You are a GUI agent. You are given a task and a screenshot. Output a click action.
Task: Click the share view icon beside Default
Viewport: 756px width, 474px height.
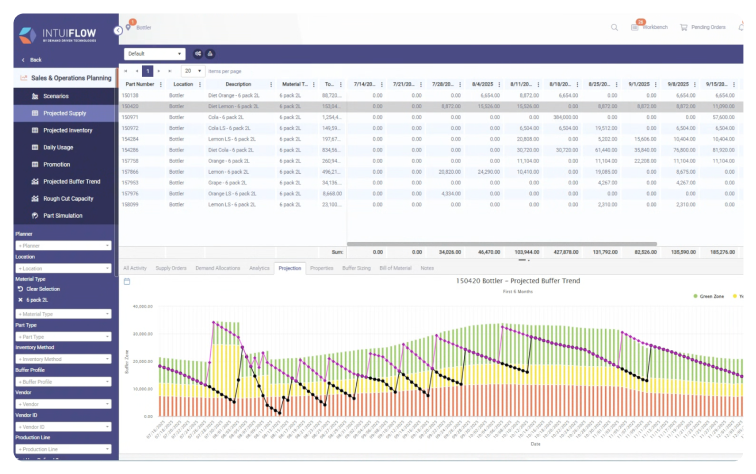coord(198,54)
